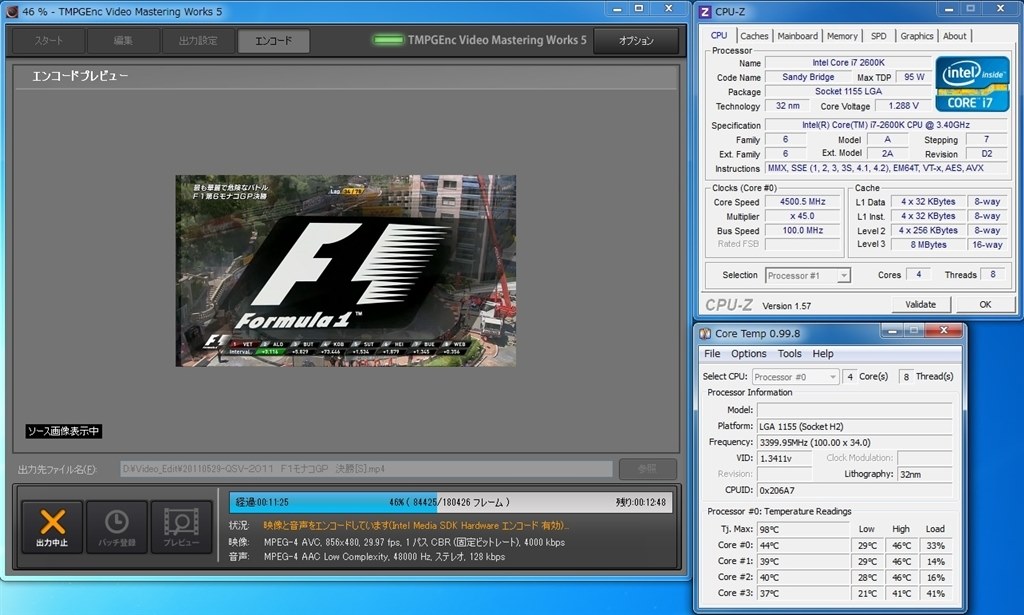Select the Graphics tab in CPU-Z

[x=916, y=36]
